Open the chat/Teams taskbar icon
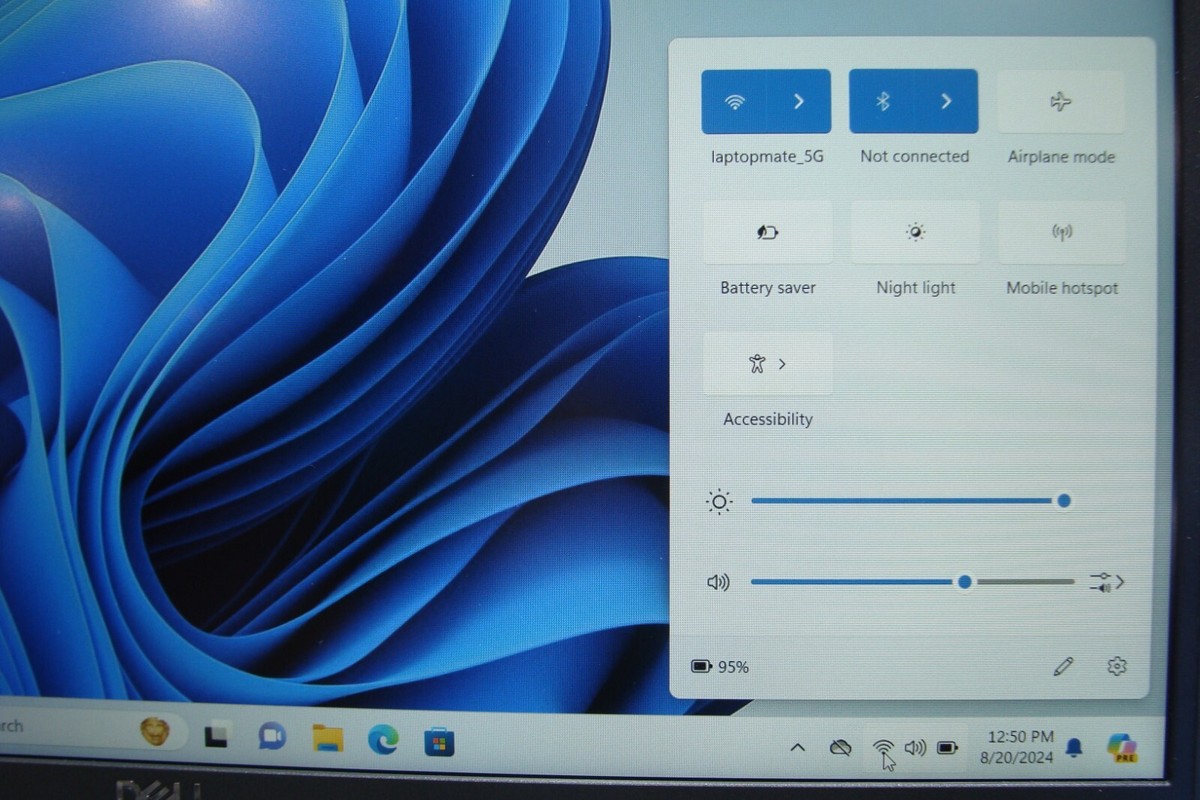This screenshot has height=800, width=1200. (272, 736)
